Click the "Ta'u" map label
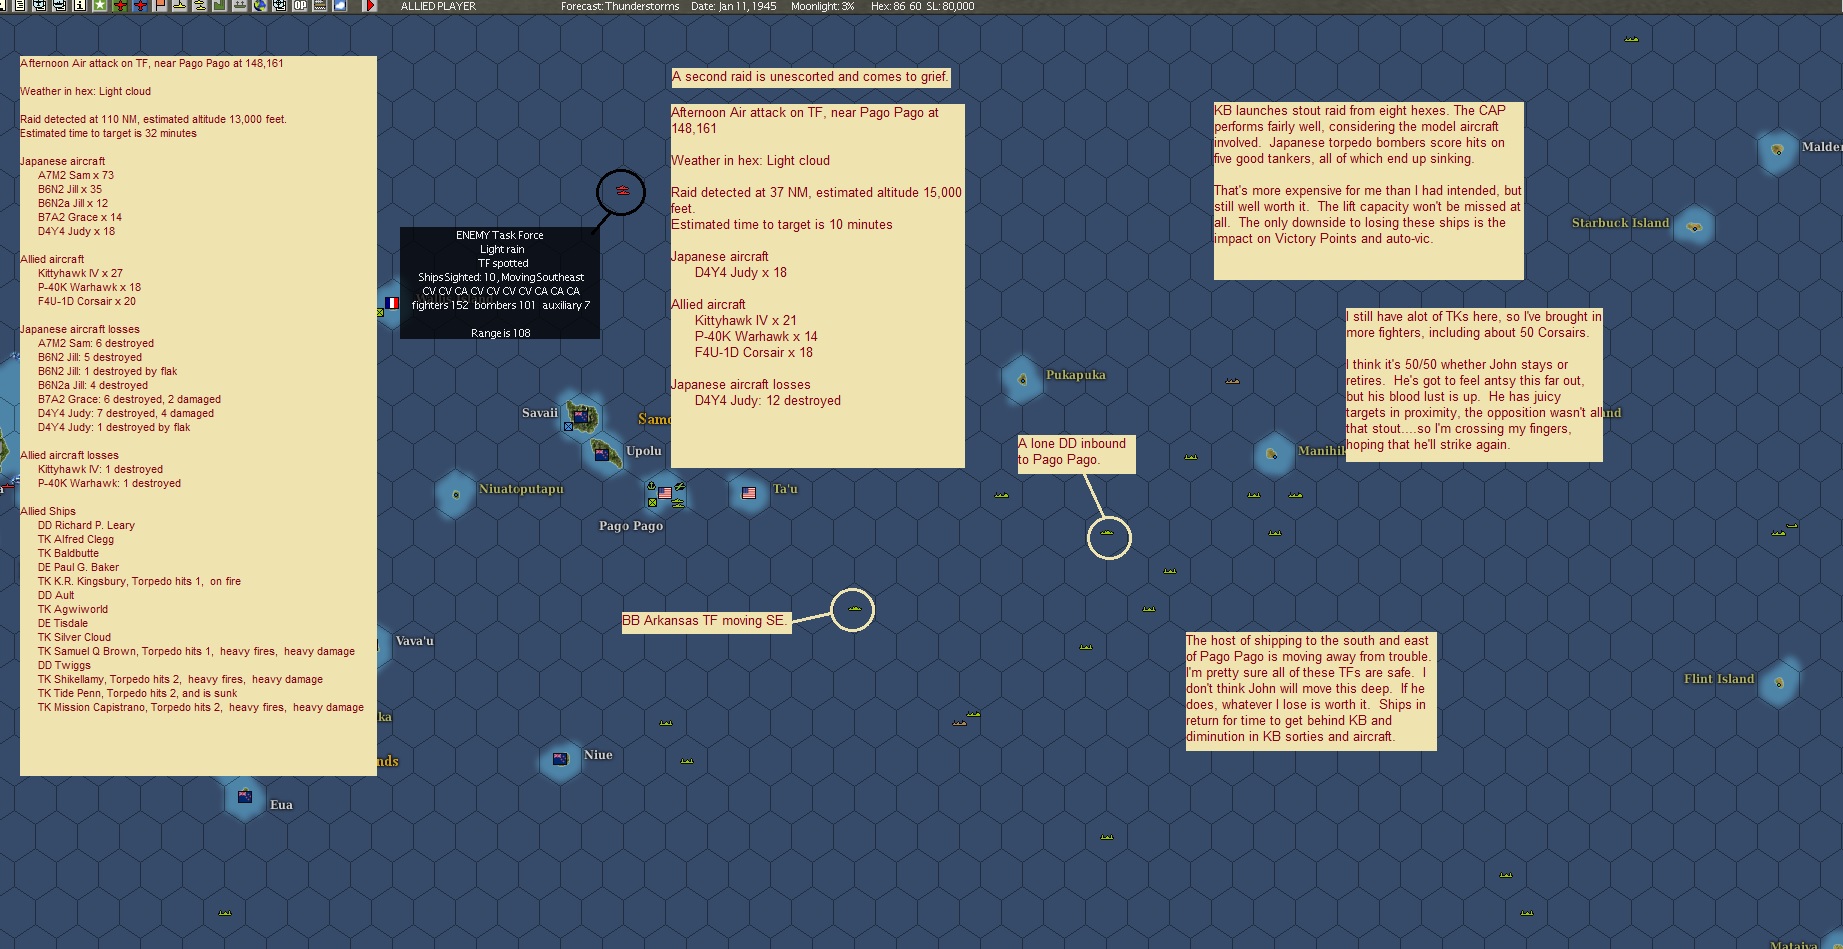This screenshot has height=949, width=1843. pyautogui.click(x=785, y=489)
